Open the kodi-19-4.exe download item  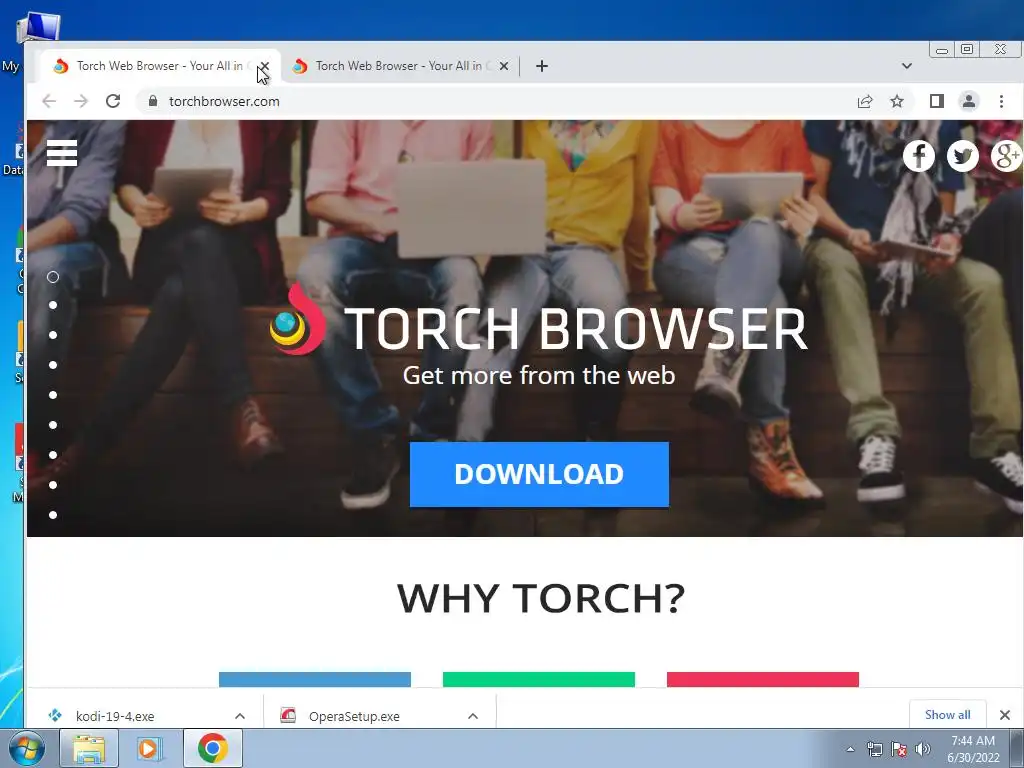click(x=114, y=716)
